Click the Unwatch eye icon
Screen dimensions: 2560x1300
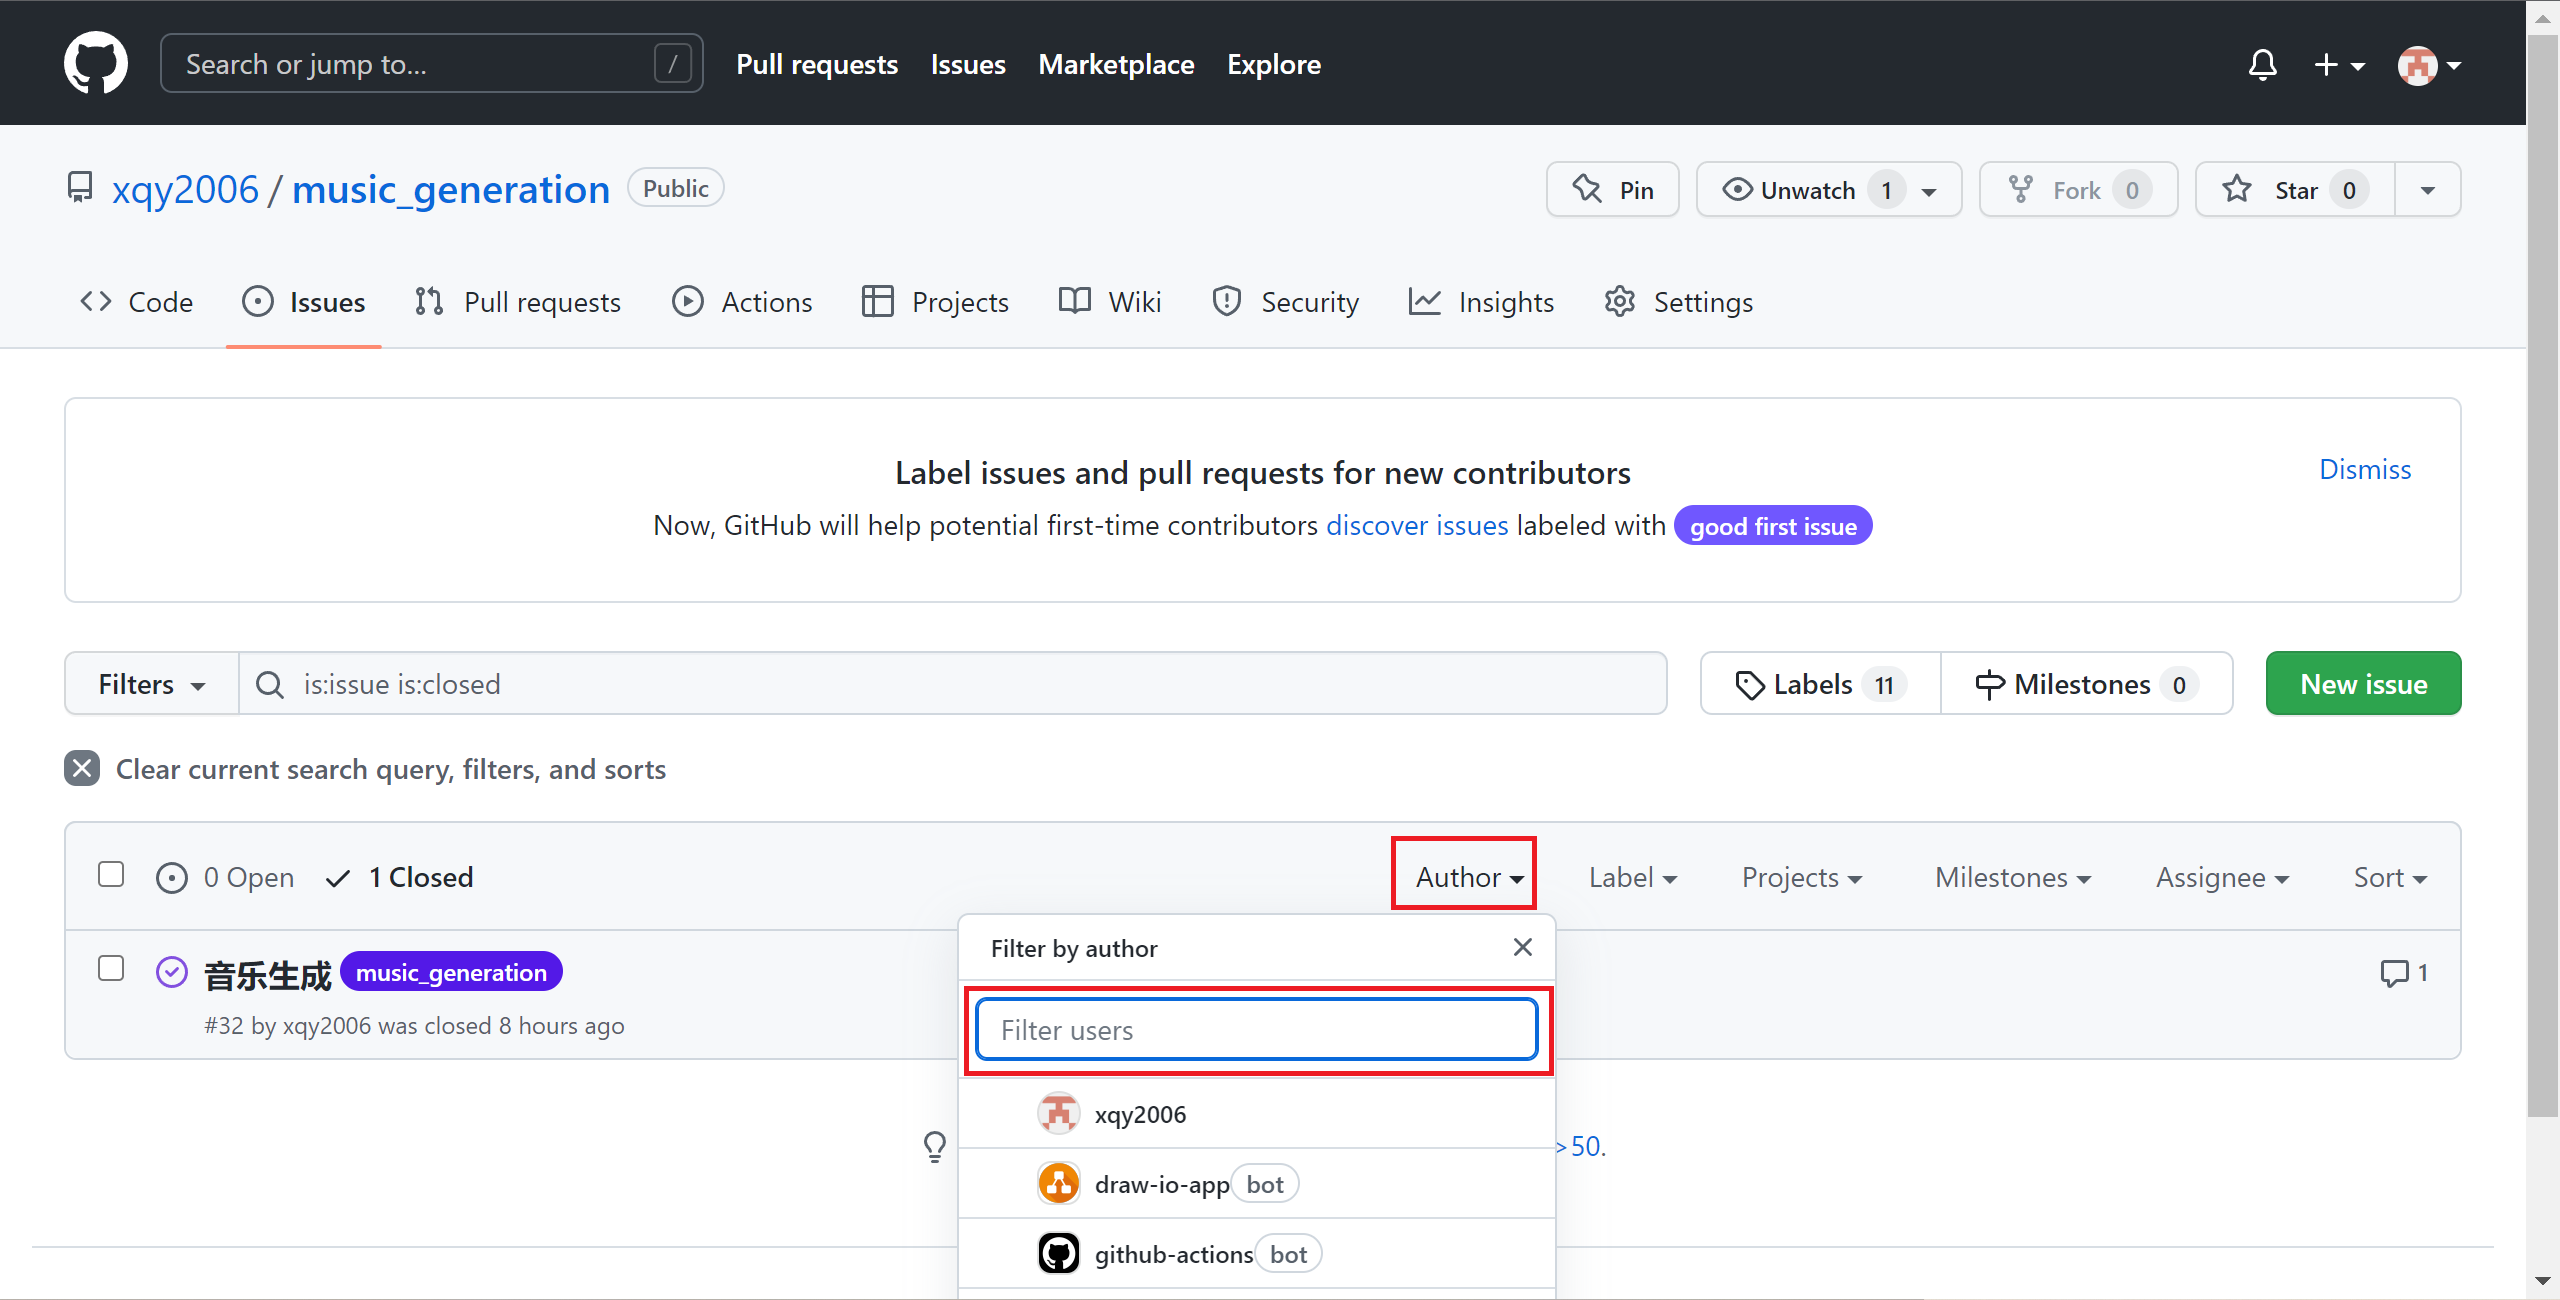1738,189
